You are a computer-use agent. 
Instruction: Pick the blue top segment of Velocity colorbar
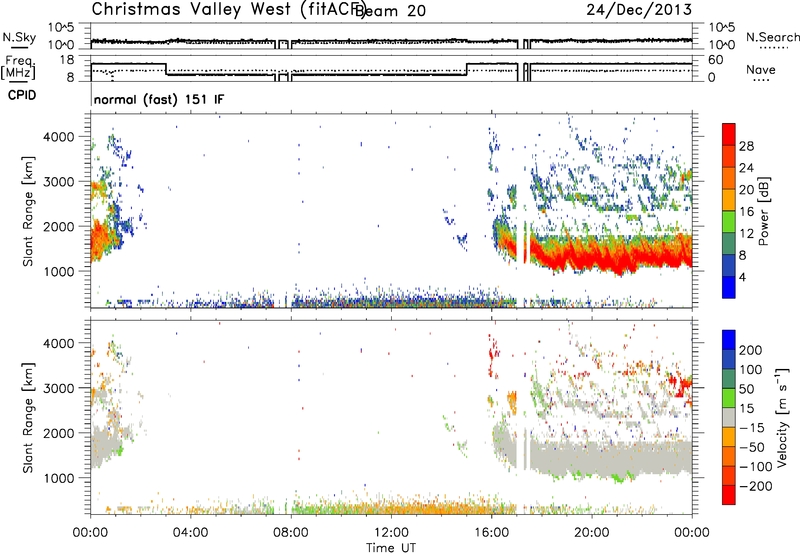(729, 340)
